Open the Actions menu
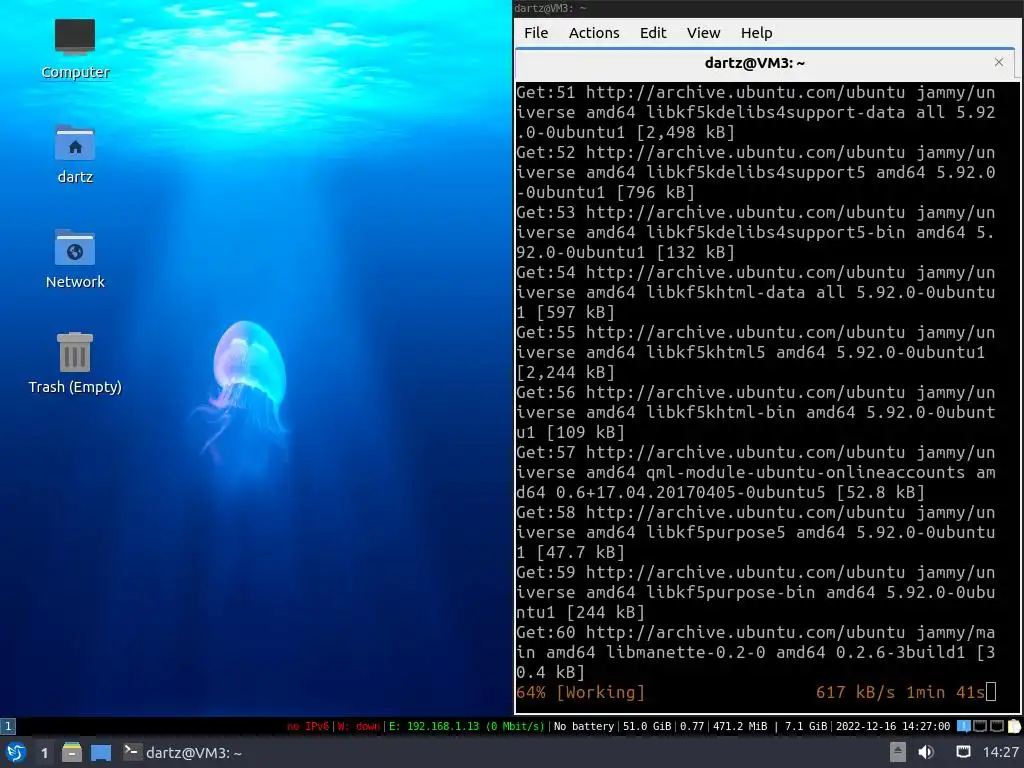 [x=594, y=33]
